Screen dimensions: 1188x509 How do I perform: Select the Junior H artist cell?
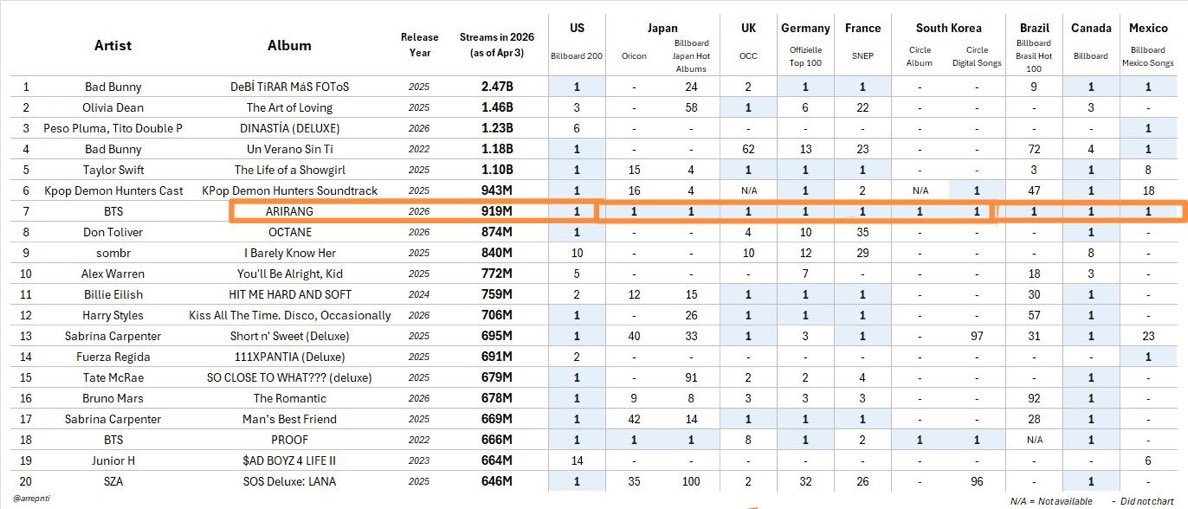click(113, 460)
